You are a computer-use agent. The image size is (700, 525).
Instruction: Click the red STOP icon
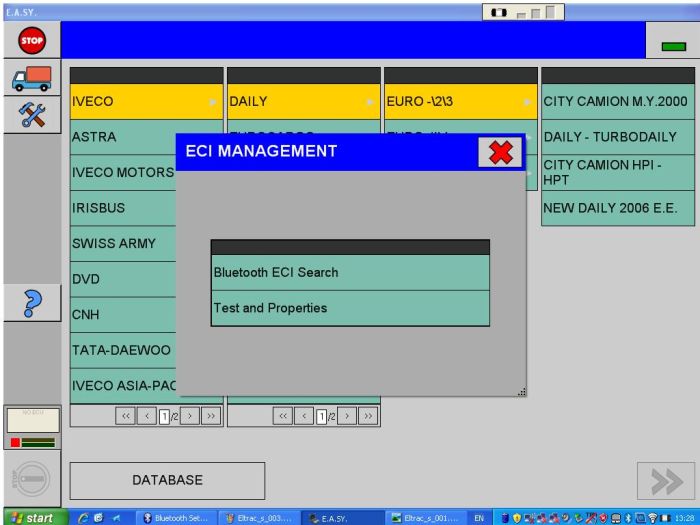click(32, 40)
